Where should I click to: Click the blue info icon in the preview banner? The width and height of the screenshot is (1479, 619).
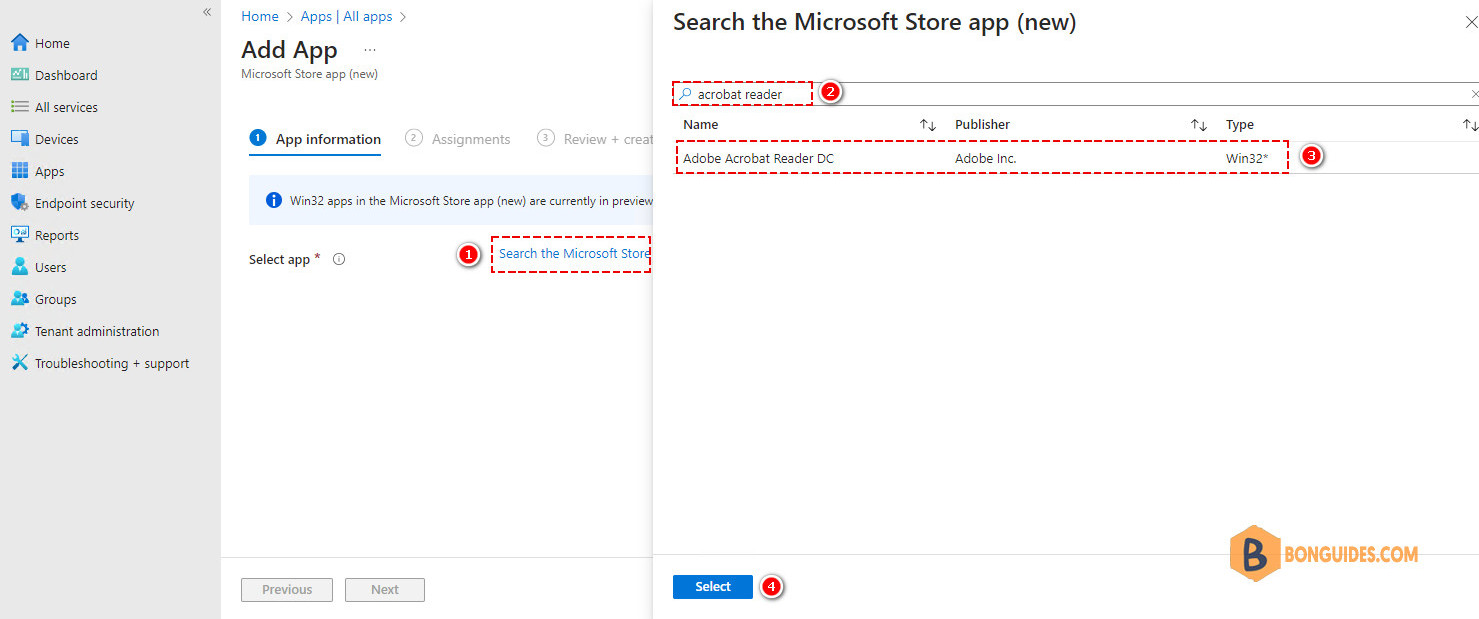[274, 200]
